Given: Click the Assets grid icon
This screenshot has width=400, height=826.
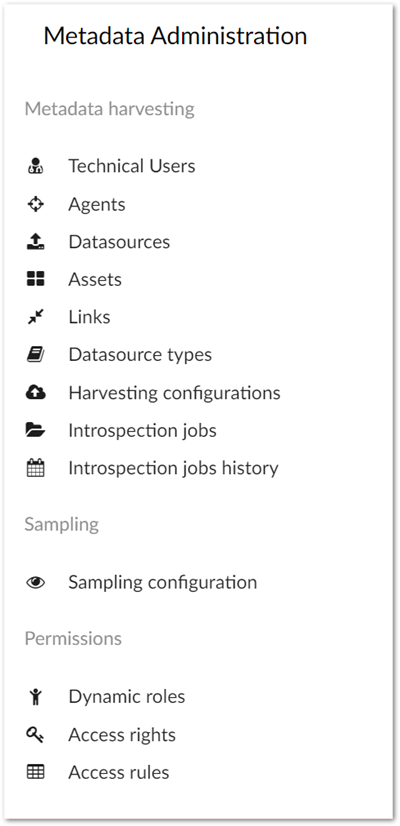Looking at the screenshot, I should pos(35,279).
